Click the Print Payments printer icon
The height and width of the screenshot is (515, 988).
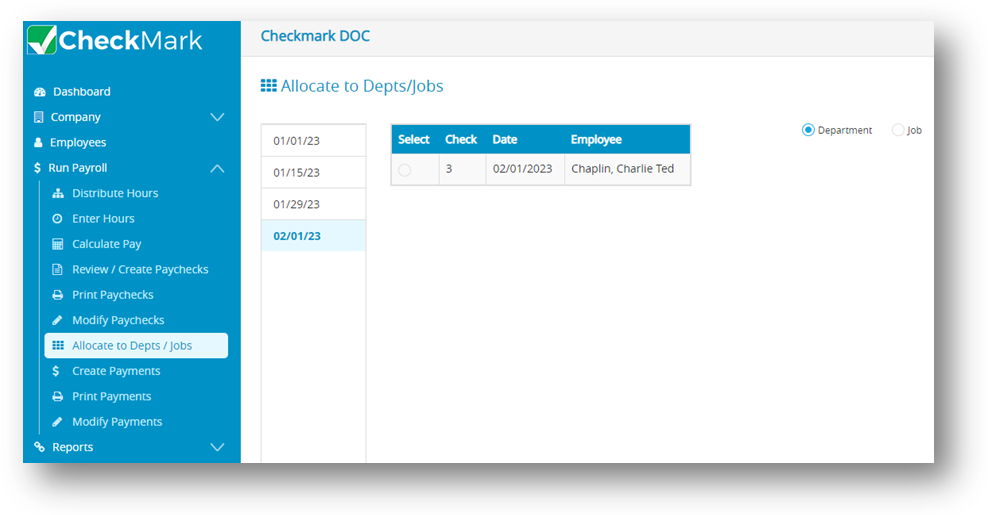(57, 396)
